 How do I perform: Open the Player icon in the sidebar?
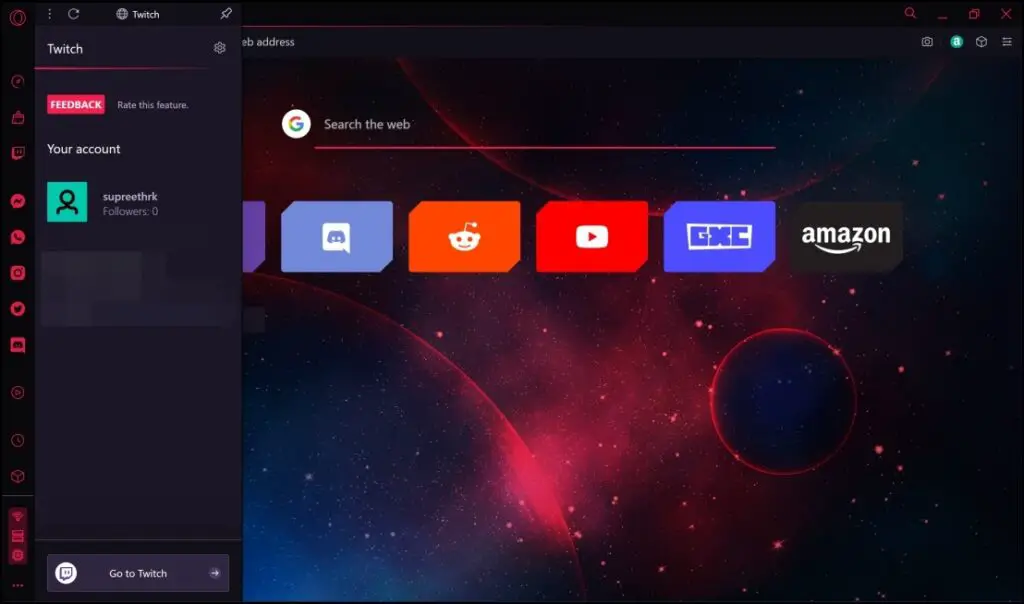(18, 392)
